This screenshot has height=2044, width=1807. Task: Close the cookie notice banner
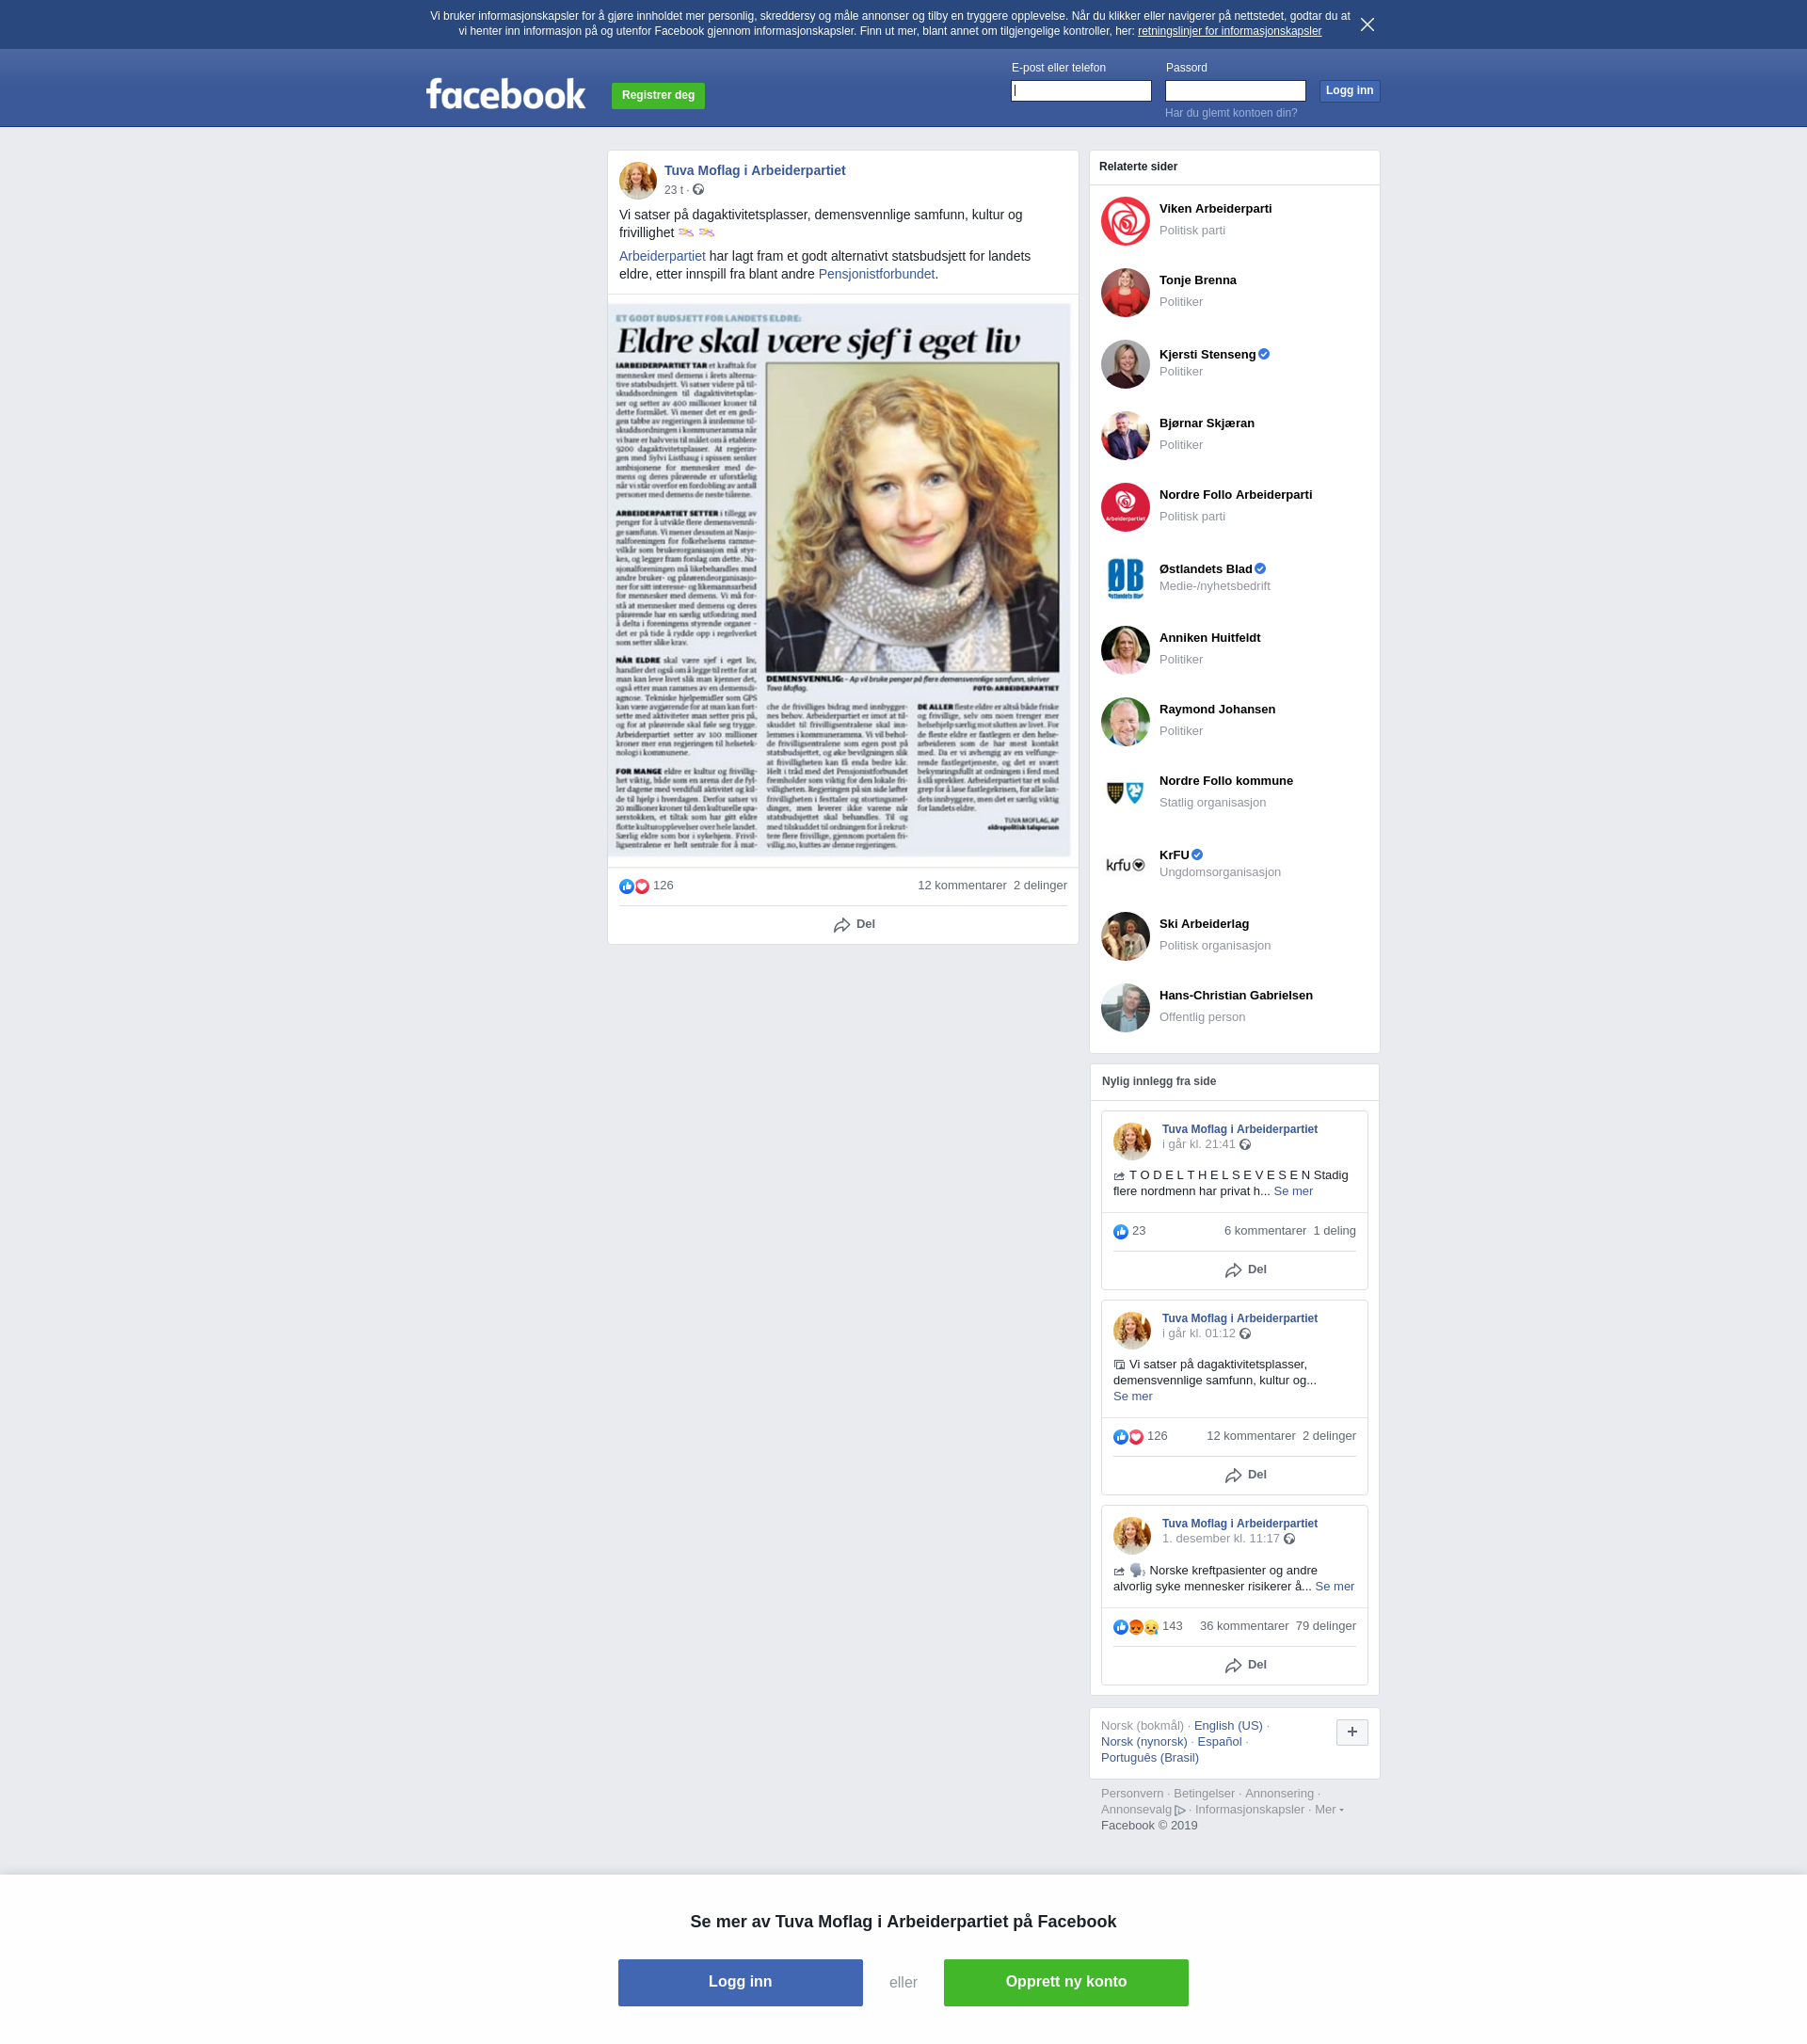click(1367, 24)
